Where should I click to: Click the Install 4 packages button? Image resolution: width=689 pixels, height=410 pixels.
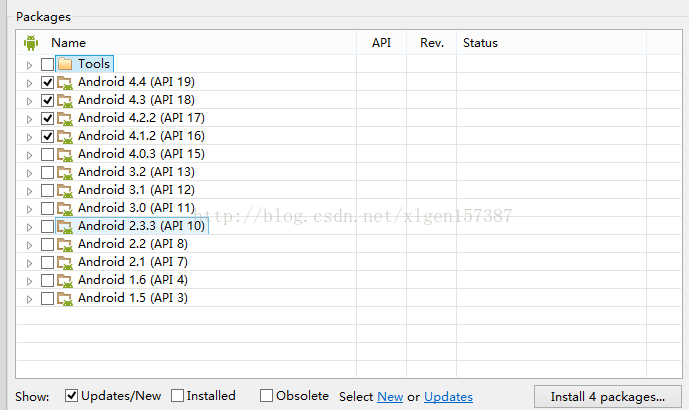608,397
